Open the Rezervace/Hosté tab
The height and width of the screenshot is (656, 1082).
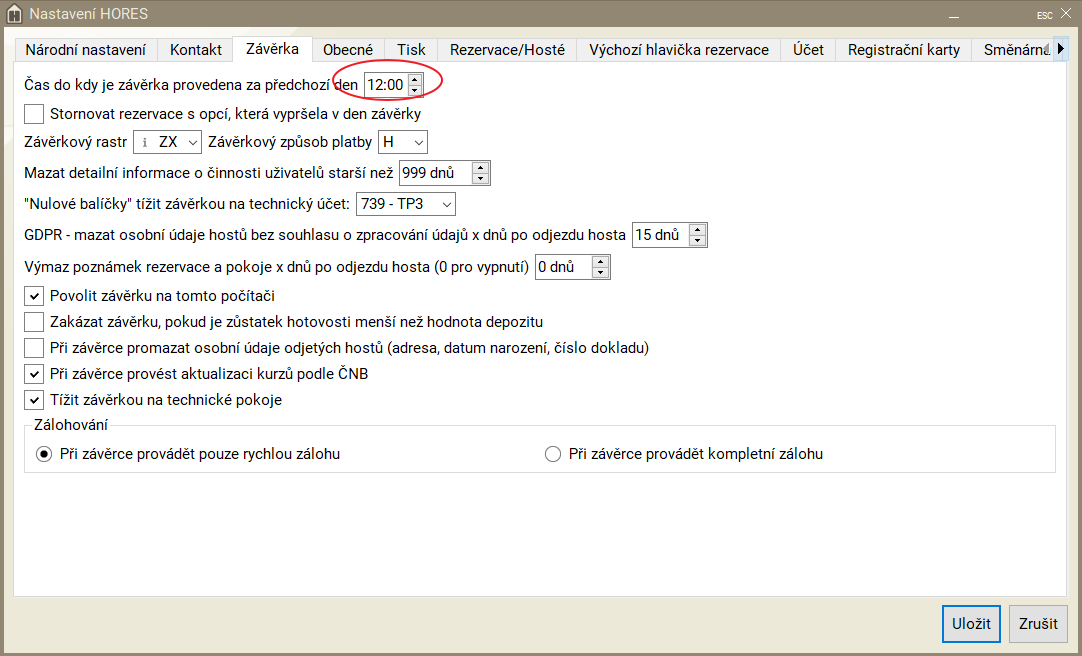[x=507, y=50]
